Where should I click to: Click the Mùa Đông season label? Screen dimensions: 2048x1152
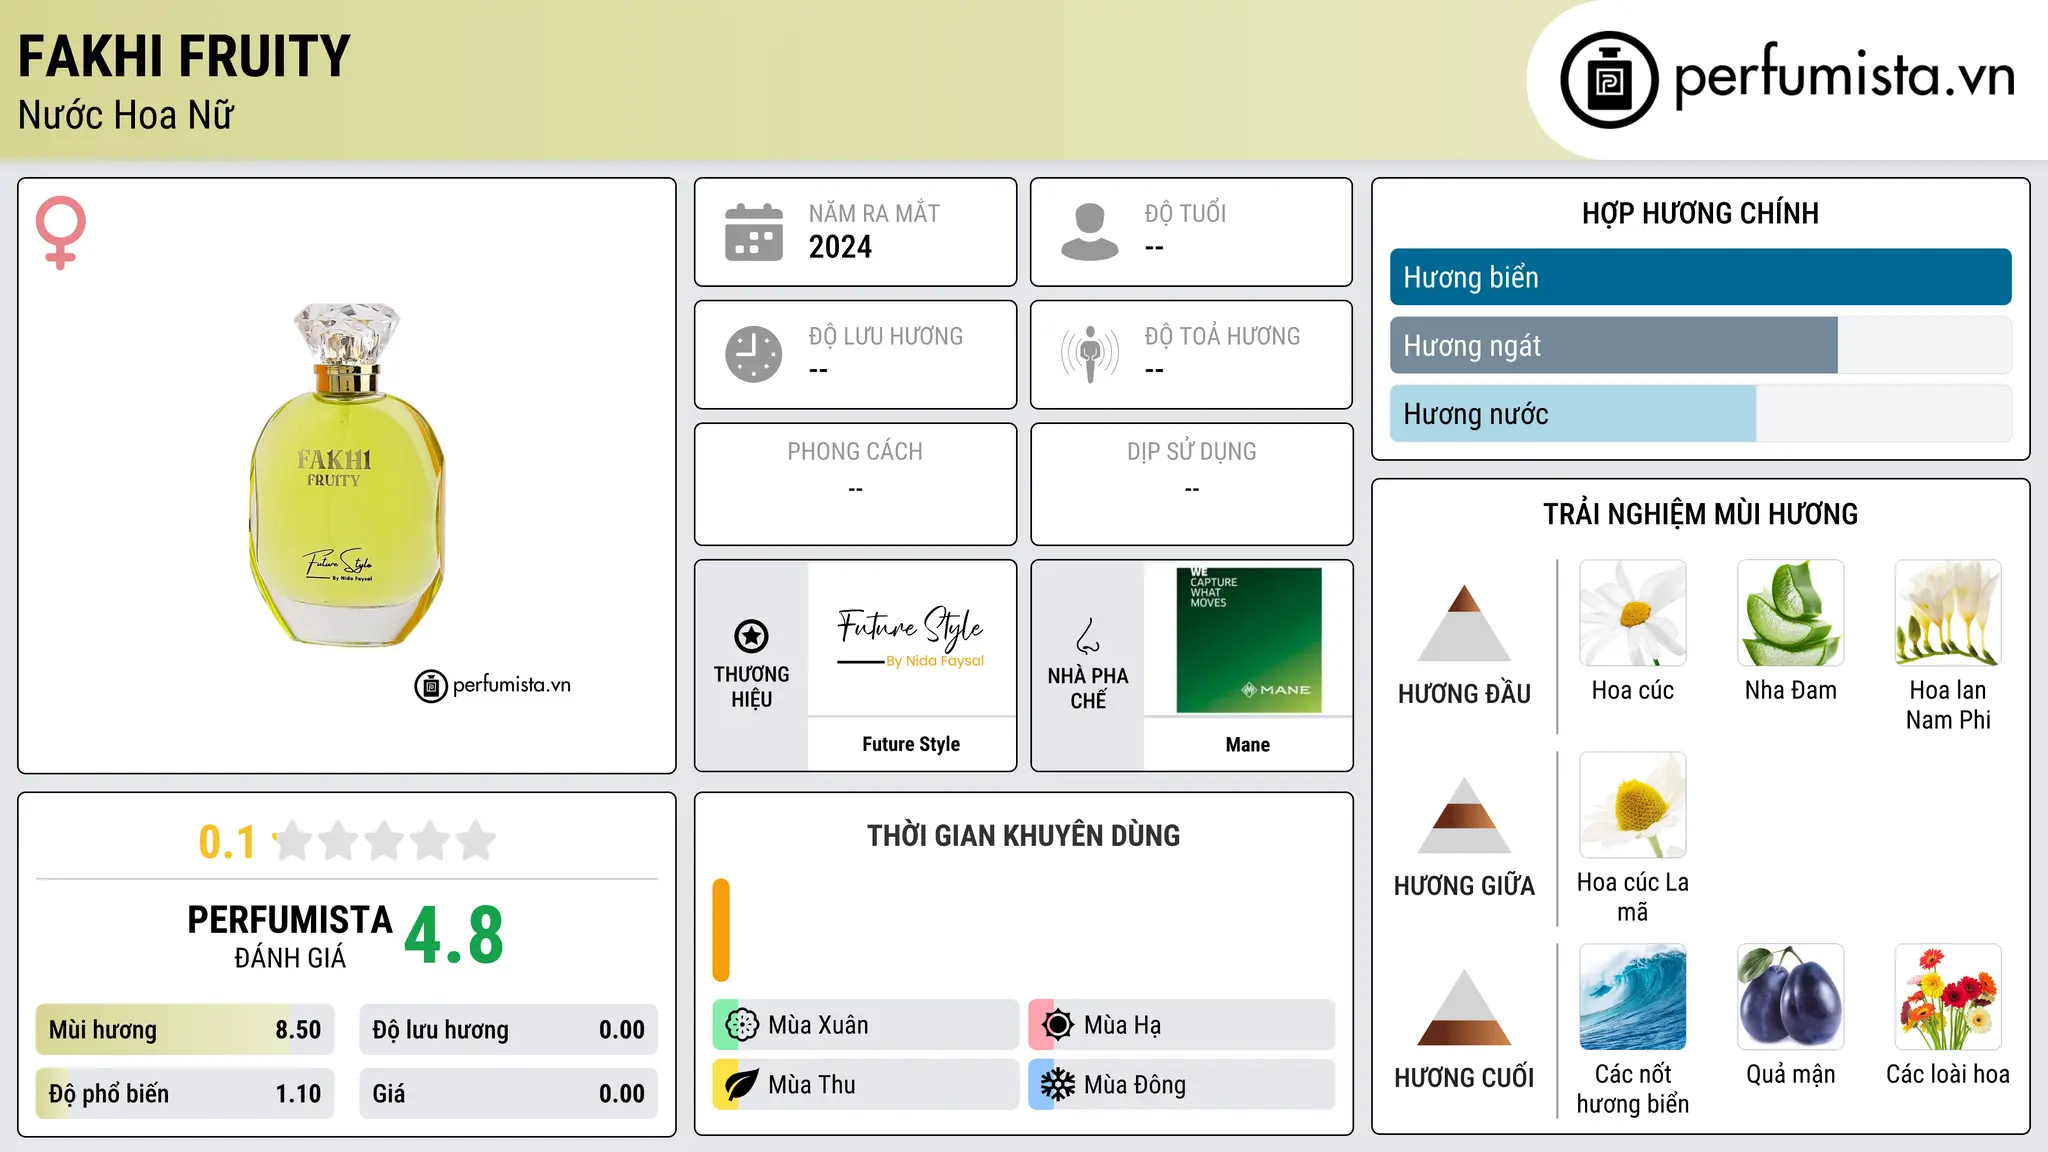[1135, 1085]
